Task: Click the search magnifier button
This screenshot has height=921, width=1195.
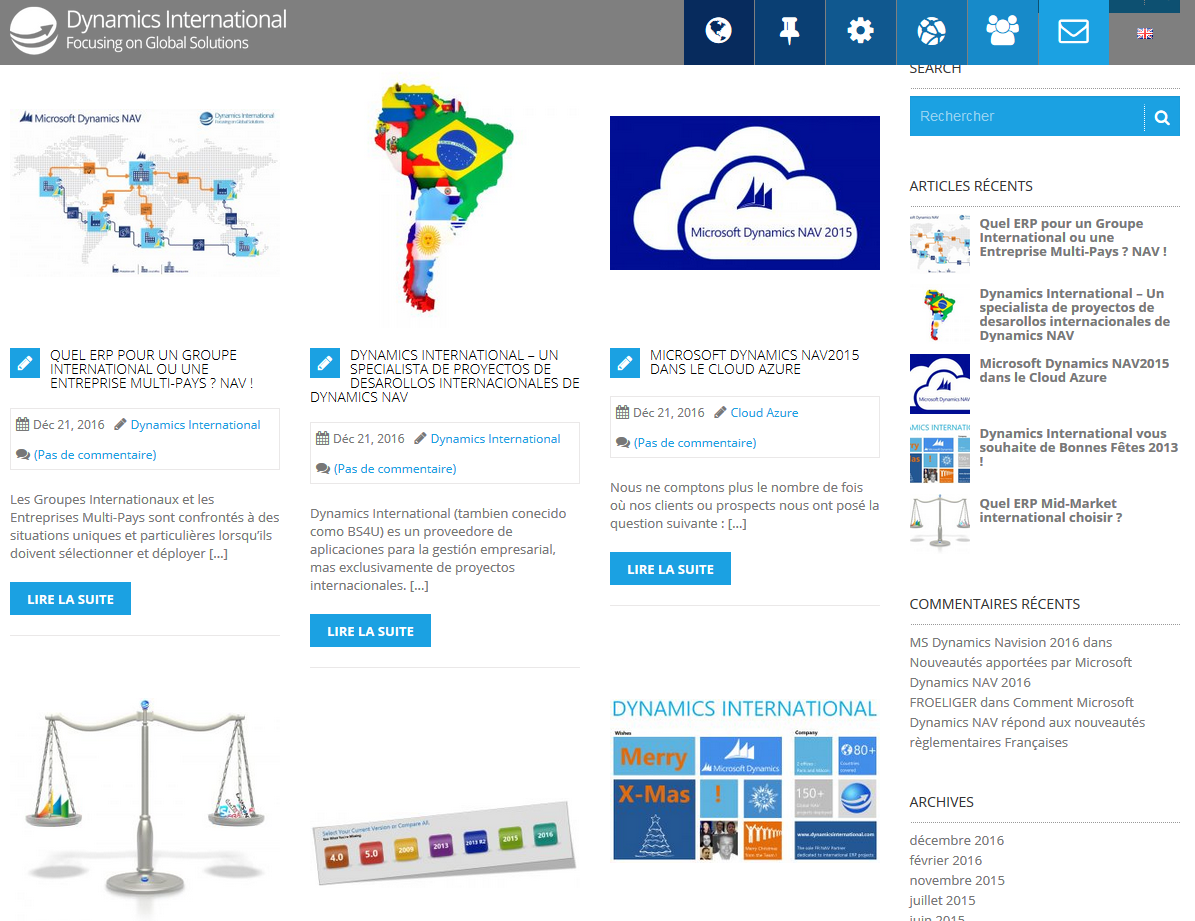Action: [1161, 117]
